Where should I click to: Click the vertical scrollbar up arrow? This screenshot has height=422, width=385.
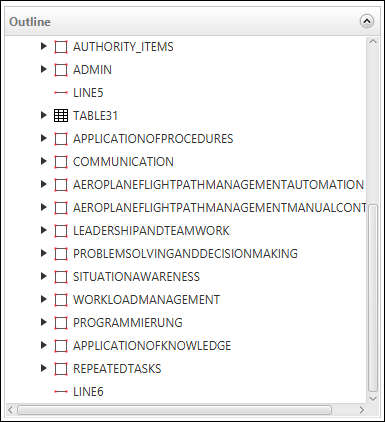pos(373,42)
